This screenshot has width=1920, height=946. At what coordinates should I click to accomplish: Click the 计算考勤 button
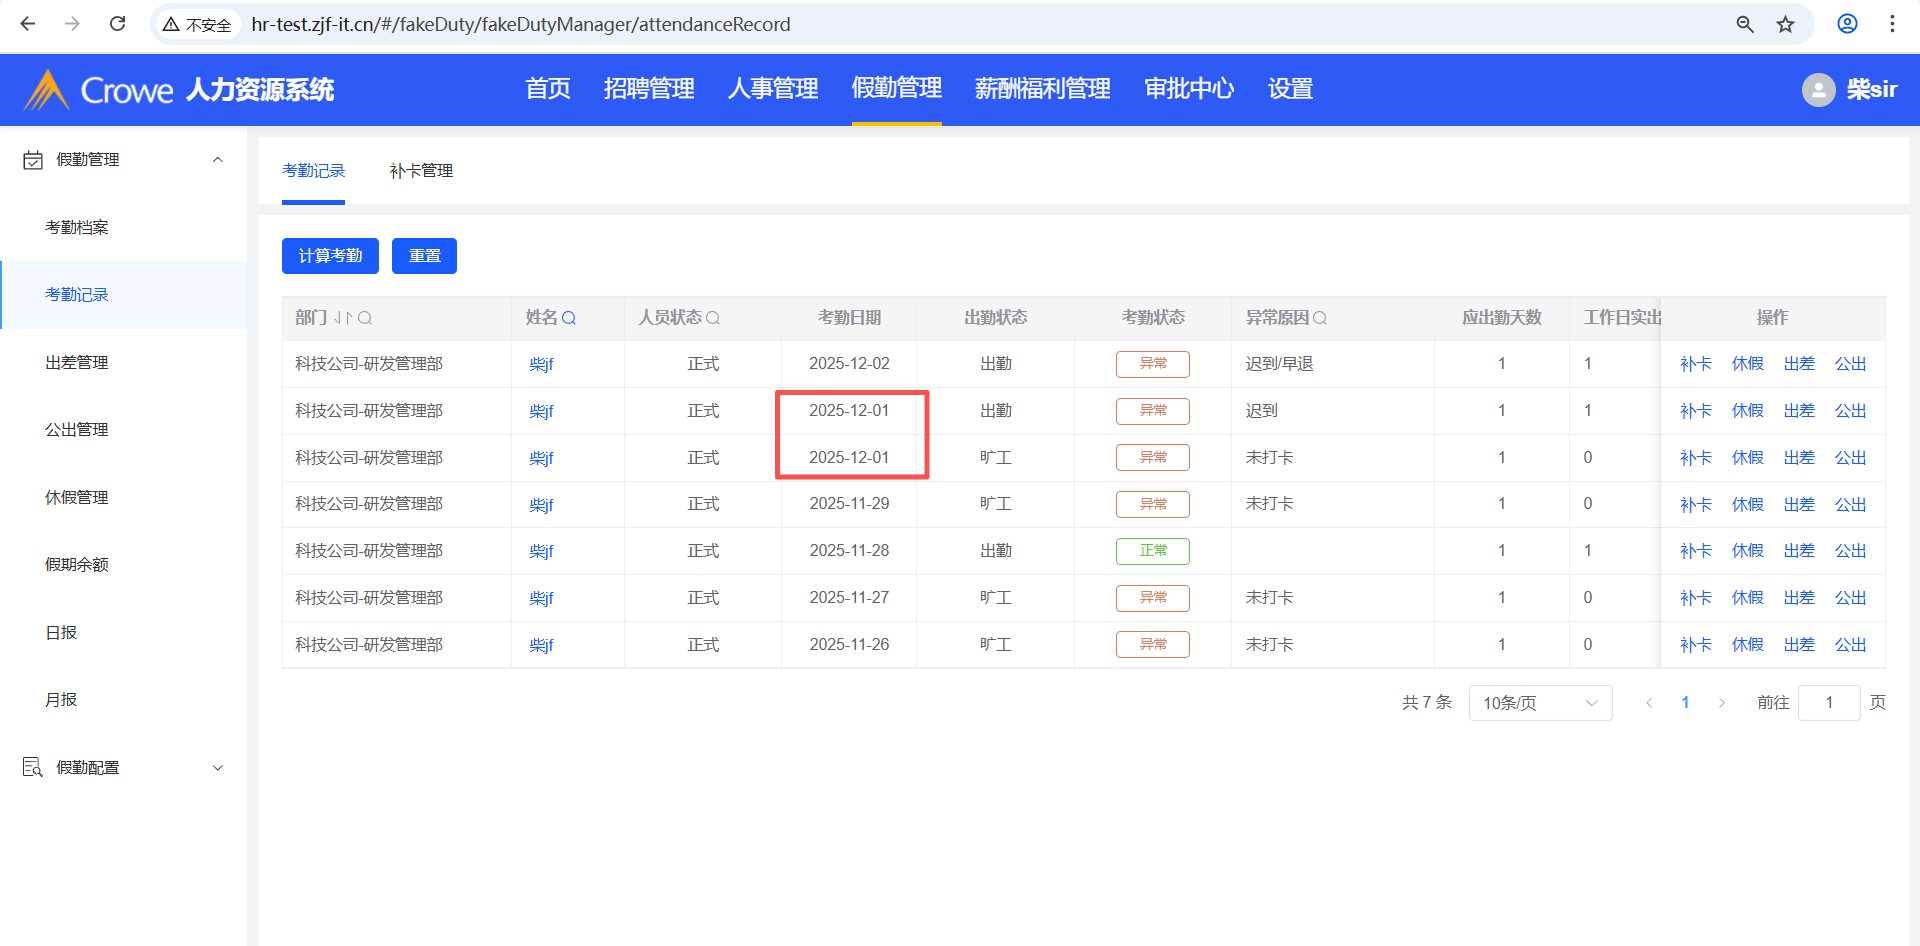[x=330, y=256]
